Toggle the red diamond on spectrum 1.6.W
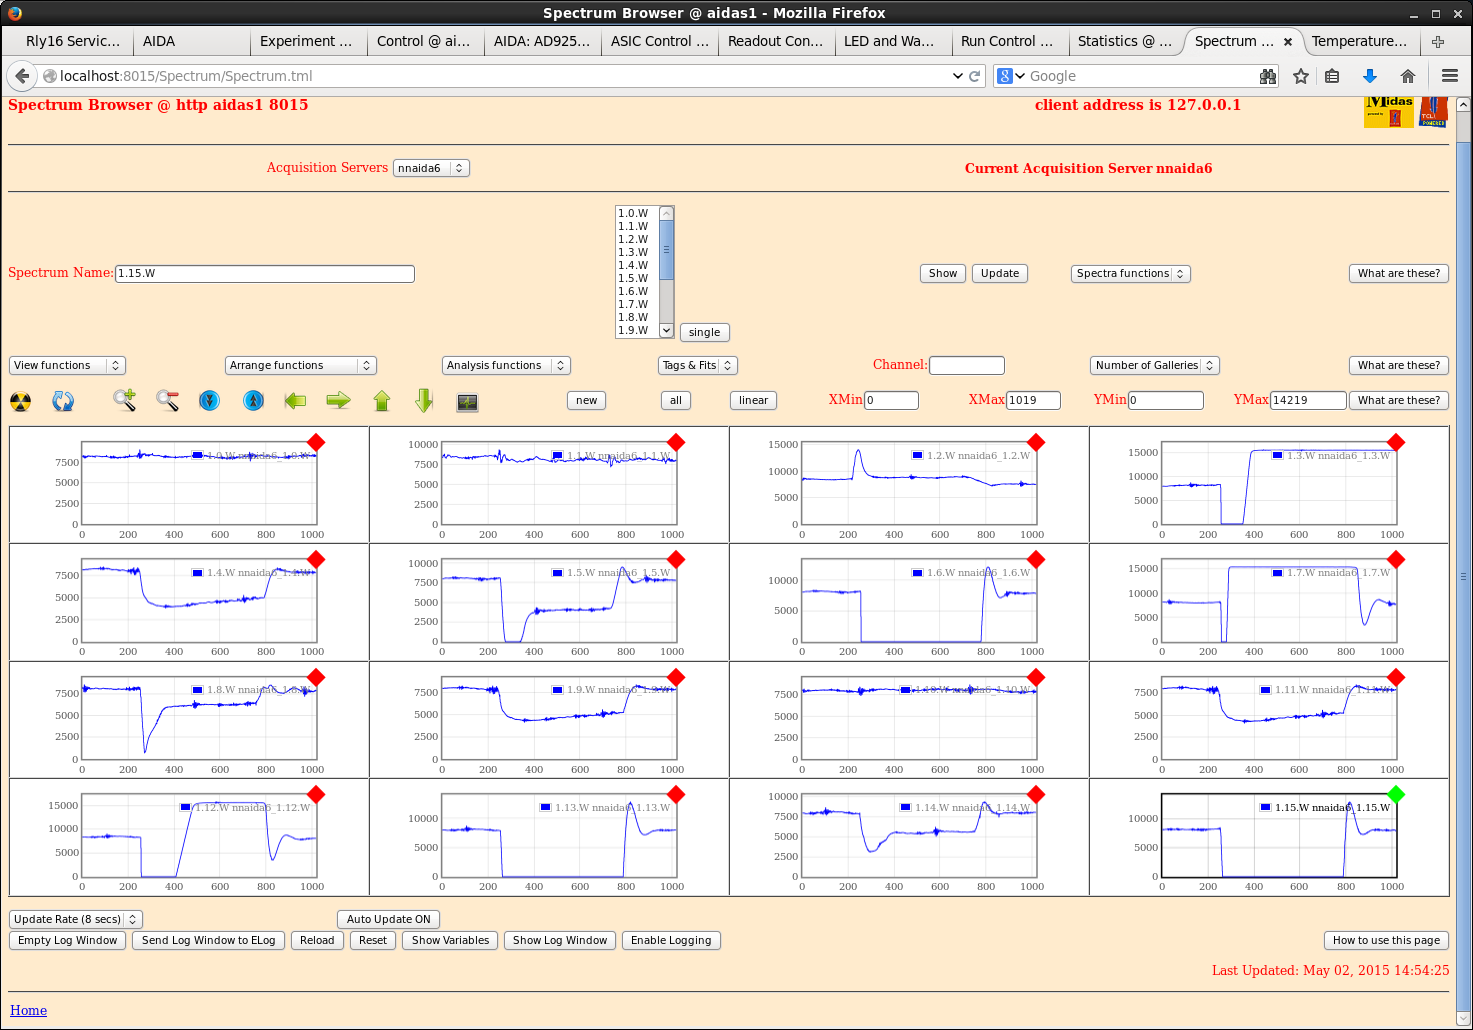 (x=1036, y=559)
